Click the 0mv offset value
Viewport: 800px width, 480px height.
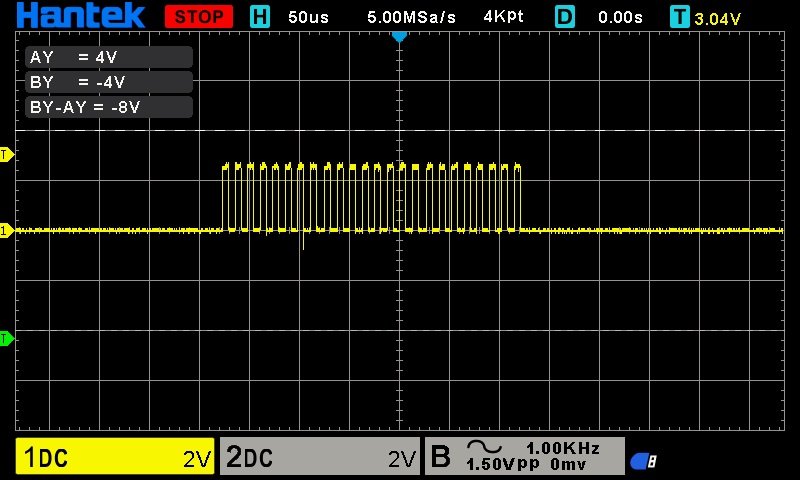click(x=568, y=464)
